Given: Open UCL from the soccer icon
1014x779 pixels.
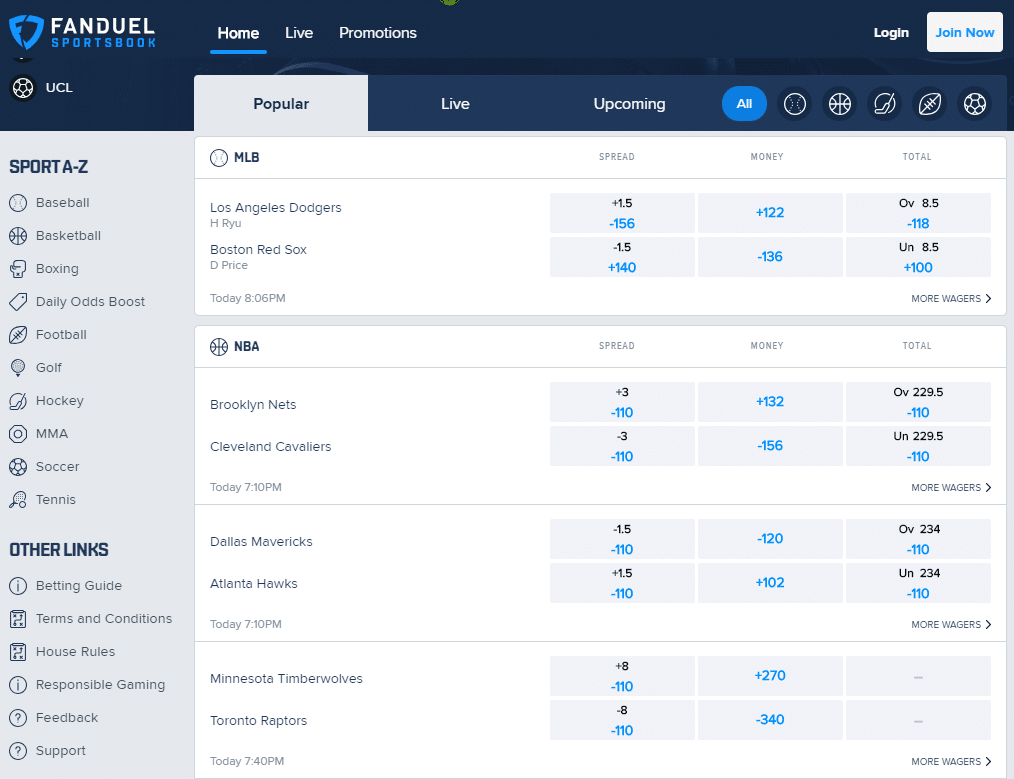Looking at the screenshot, I should tap(22, 88).
